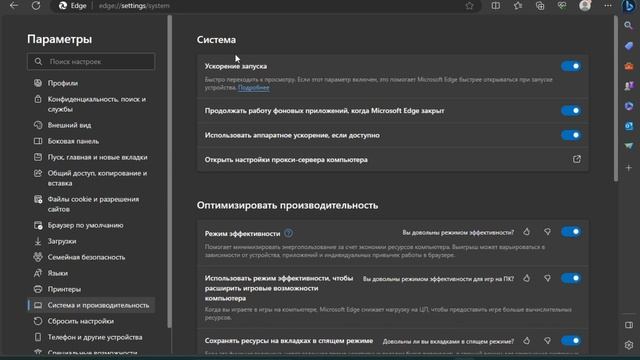The image size is (640, 360).
Task: Toggle background apps when Edge closed
Action: 571,111
